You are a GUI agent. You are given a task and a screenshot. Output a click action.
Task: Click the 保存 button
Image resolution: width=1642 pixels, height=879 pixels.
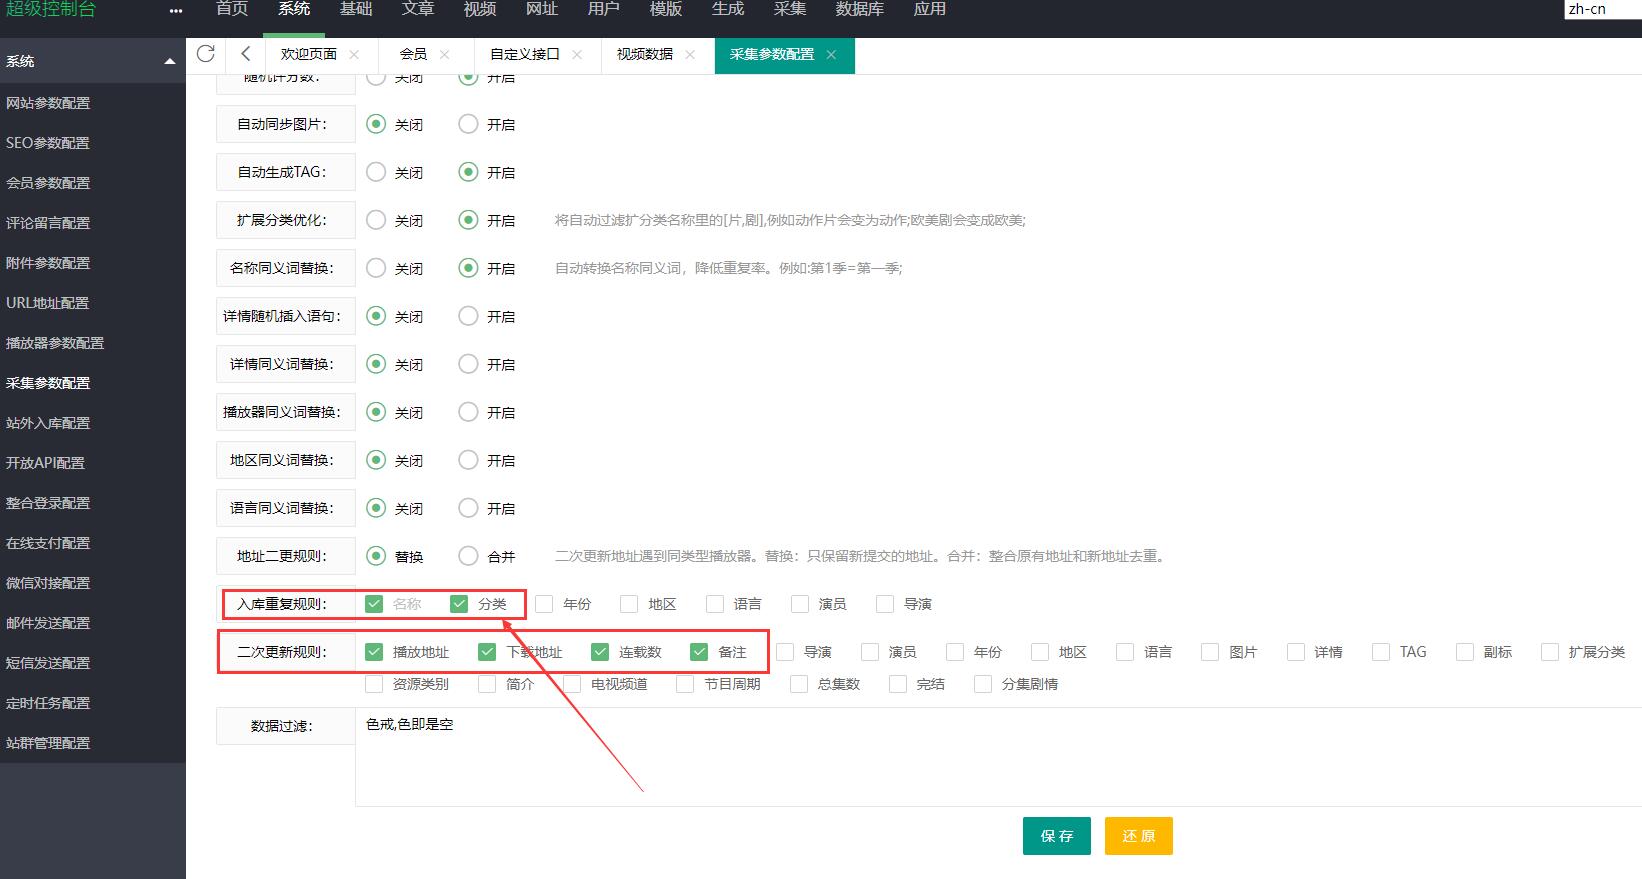click(1057, 836)
